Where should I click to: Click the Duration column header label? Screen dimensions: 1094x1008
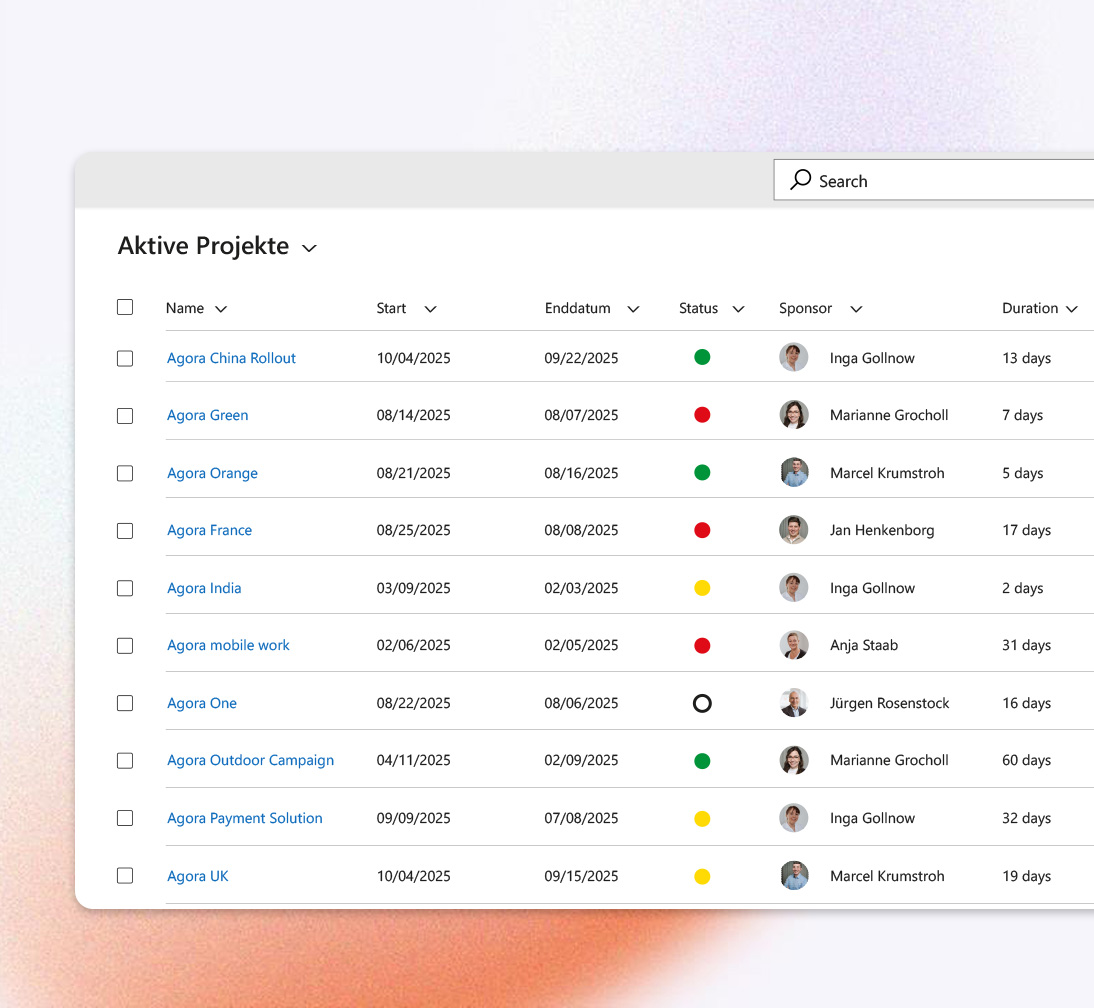pyautogui.click(x=1030, y=308)
